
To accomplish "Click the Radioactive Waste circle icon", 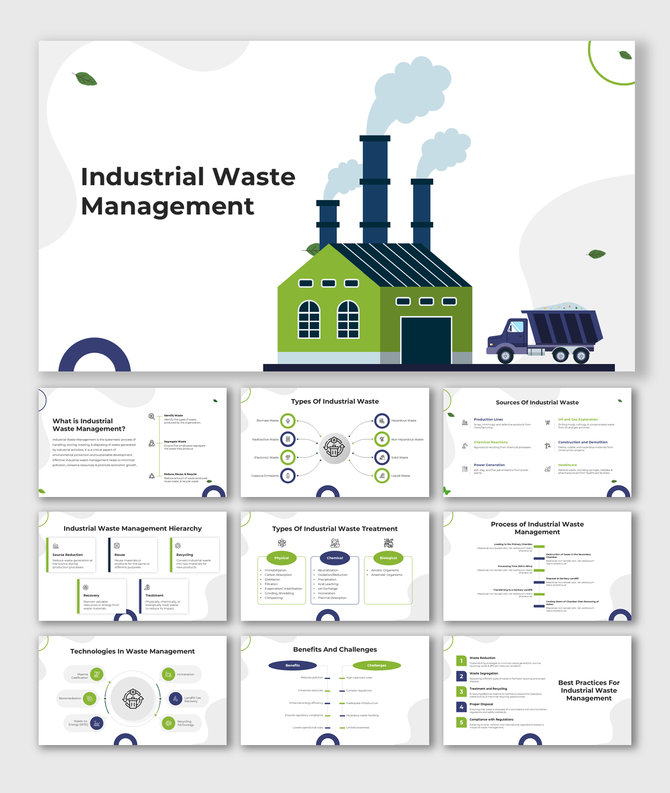I will coord(288,439).
